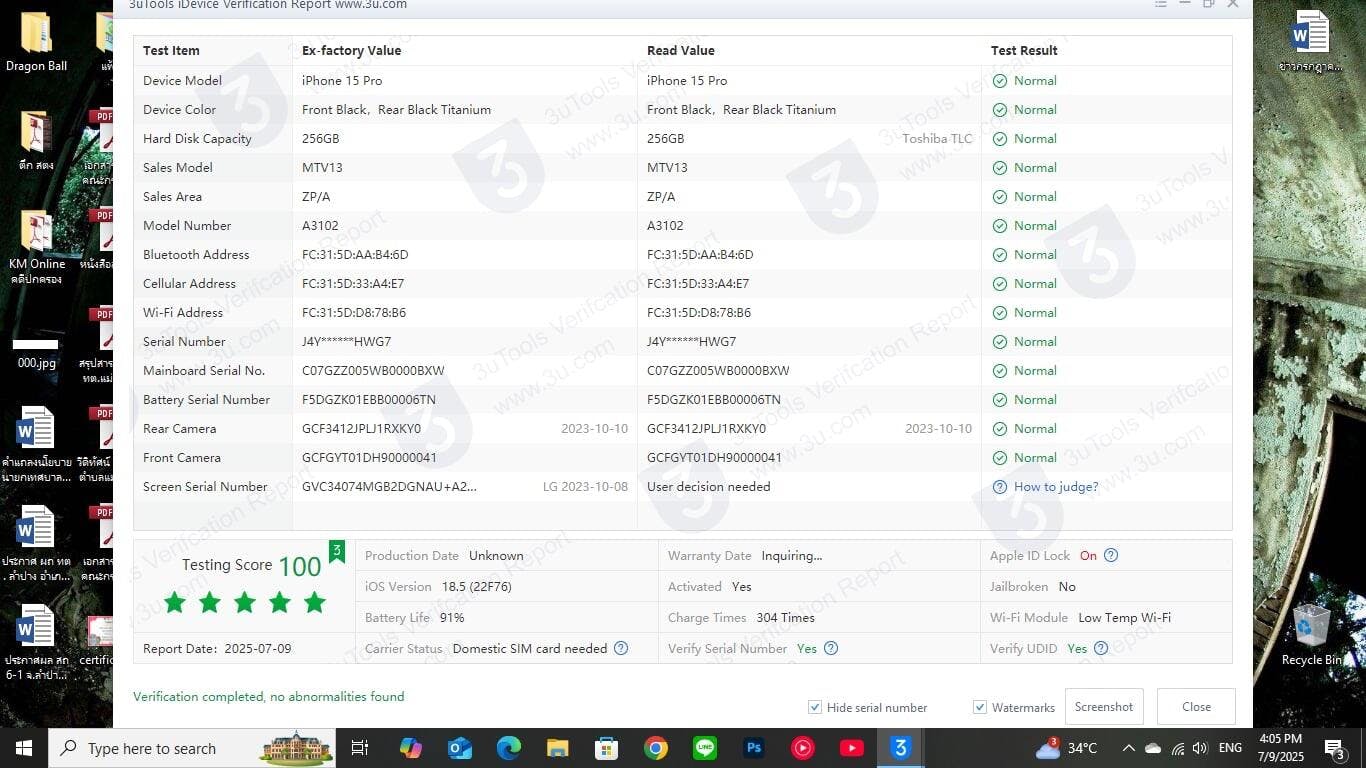Open the red YouTube taskbar icon
The width and height of the screenshot is (1366, 768).
[x=852, y=748]
